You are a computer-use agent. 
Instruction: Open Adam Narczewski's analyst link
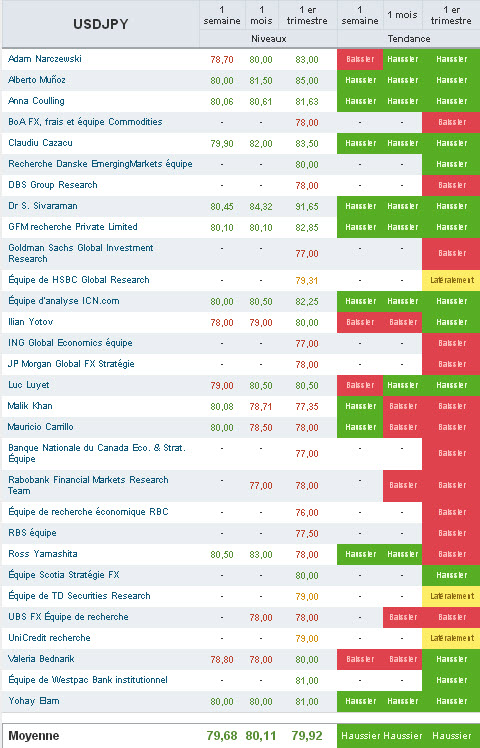[x=45, y=59]
